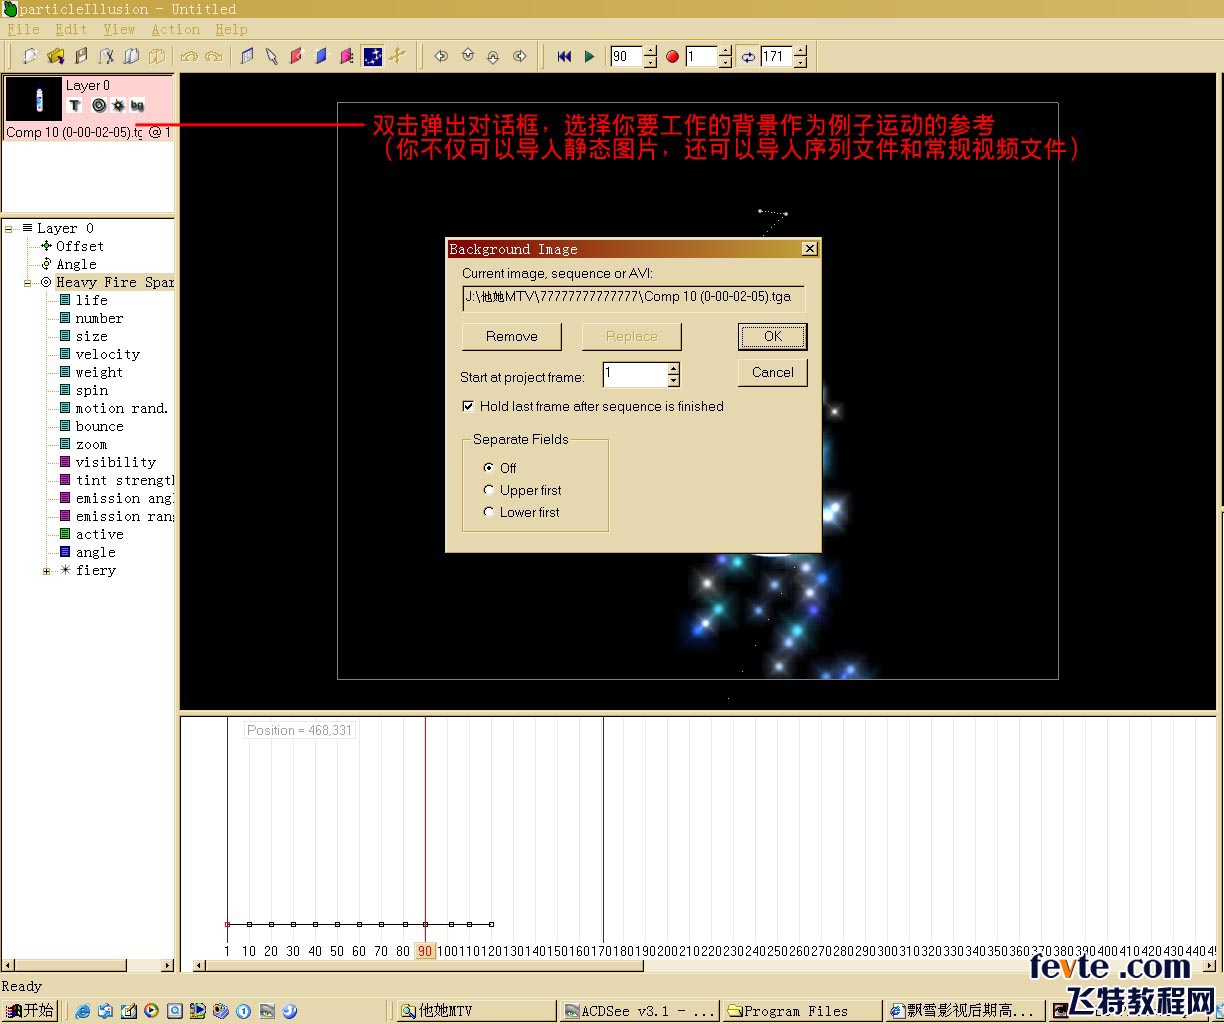Click the Remove button in Background Image dialog
The width and height of the screenshot is (1224, 1024).
click(x=512, y=337)
